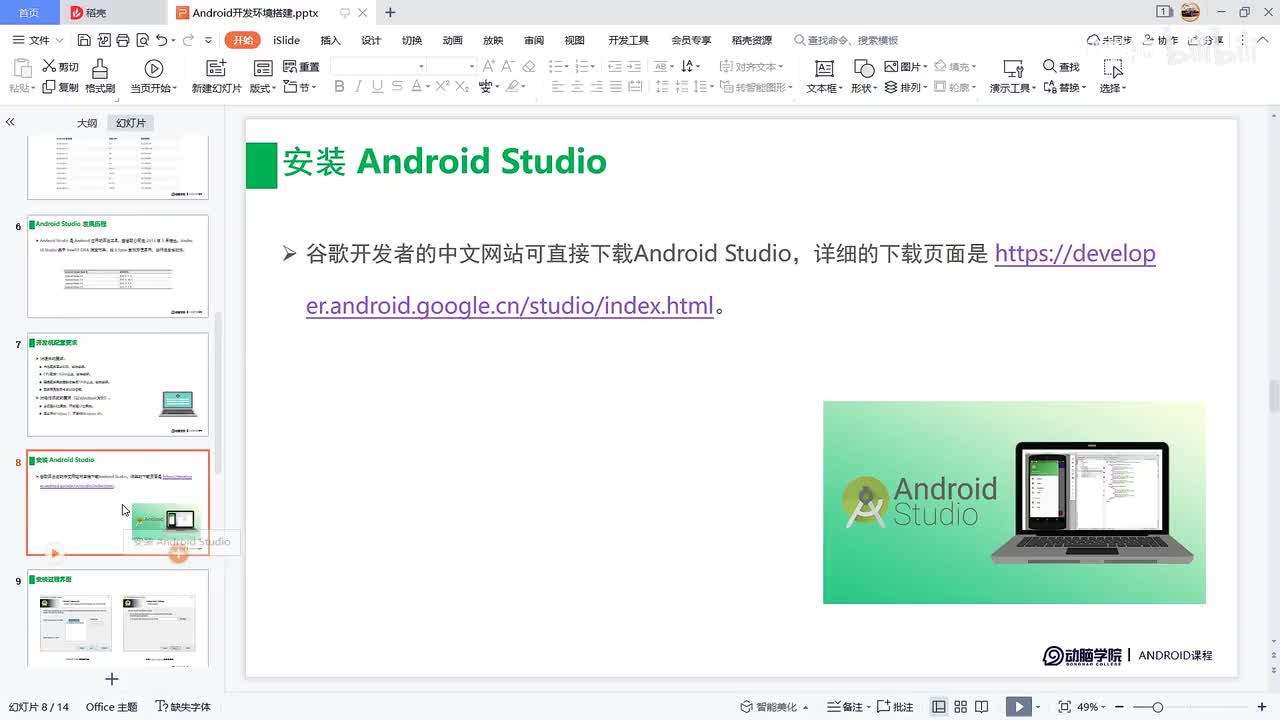Viewport: 1280px width, 720px height.
Task: Clear formatting eraser icon
Action: 529,66
